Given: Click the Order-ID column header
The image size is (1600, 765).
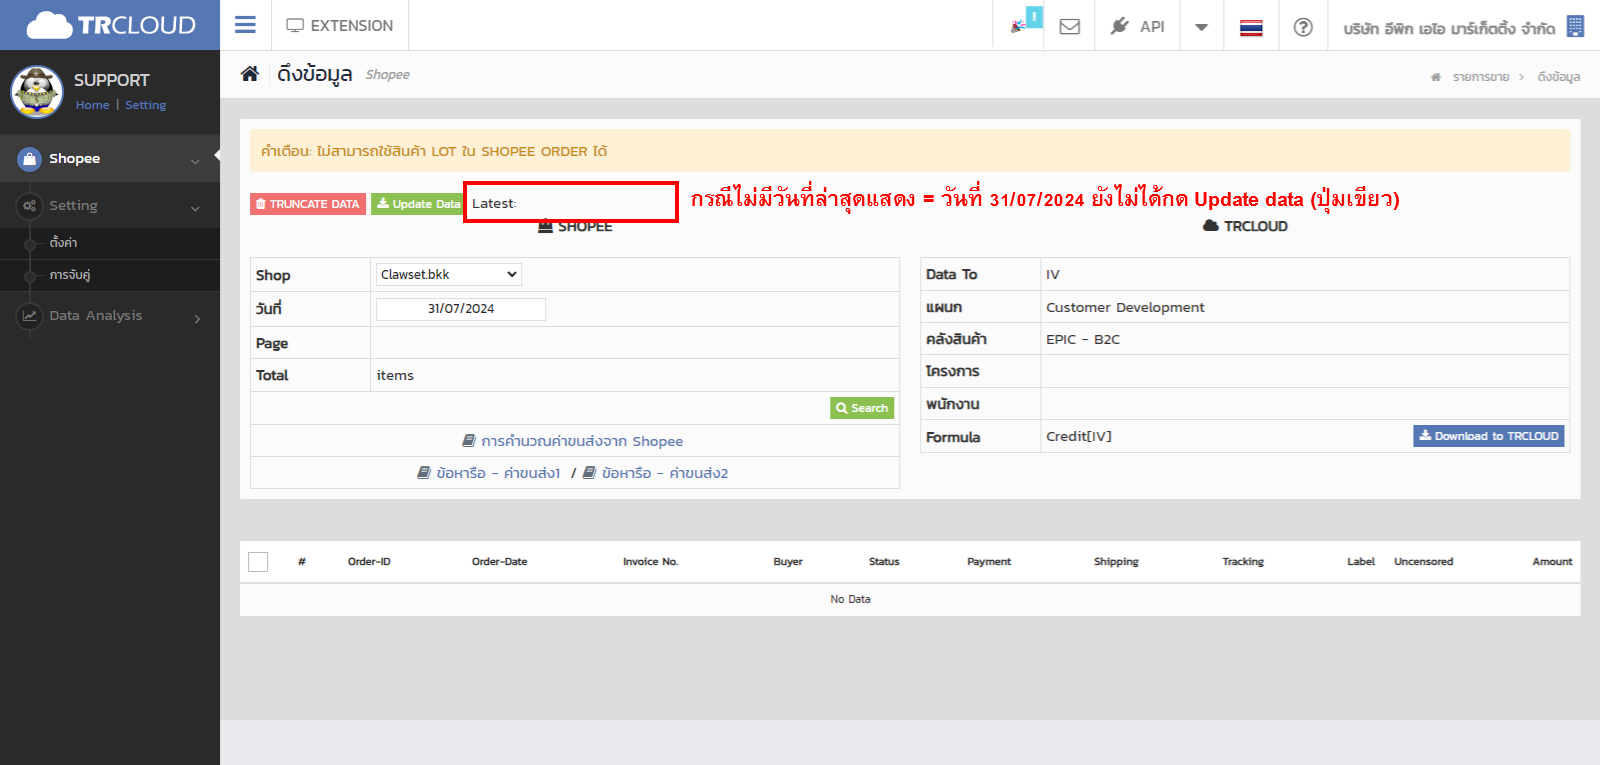Looking at the screenshot, I should click(369, 562).
